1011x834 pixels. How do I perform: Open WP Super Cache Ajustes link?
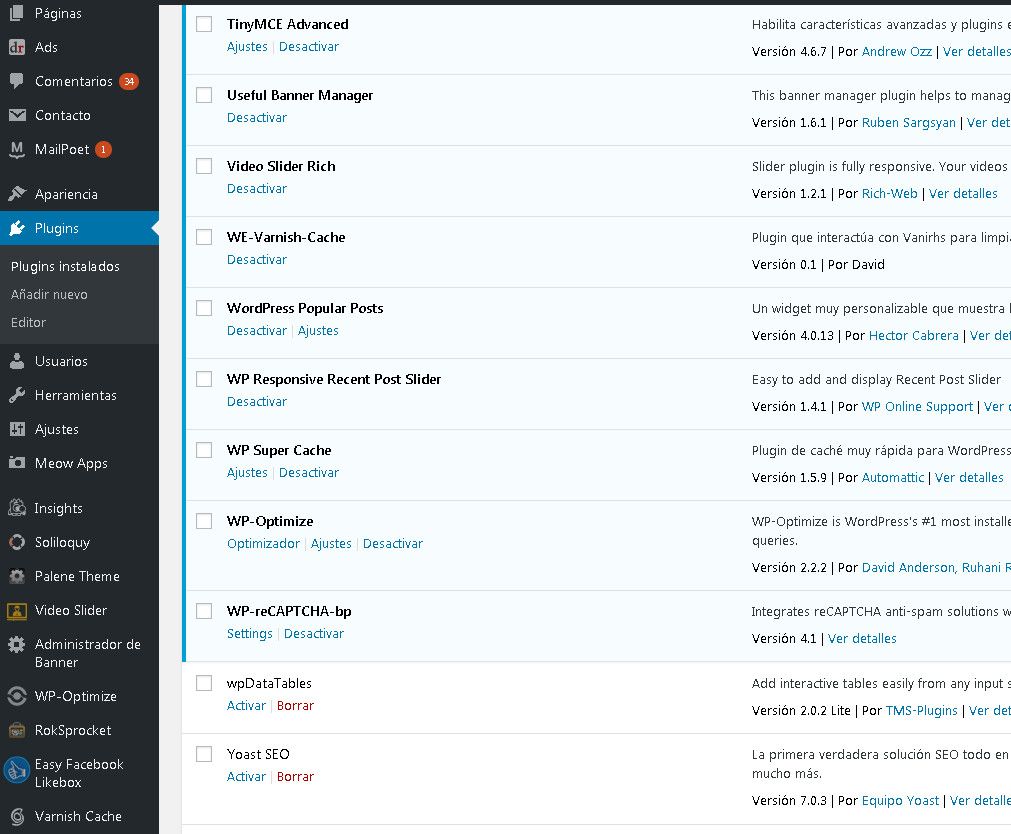pyautogui.click(x=247, y=472)
